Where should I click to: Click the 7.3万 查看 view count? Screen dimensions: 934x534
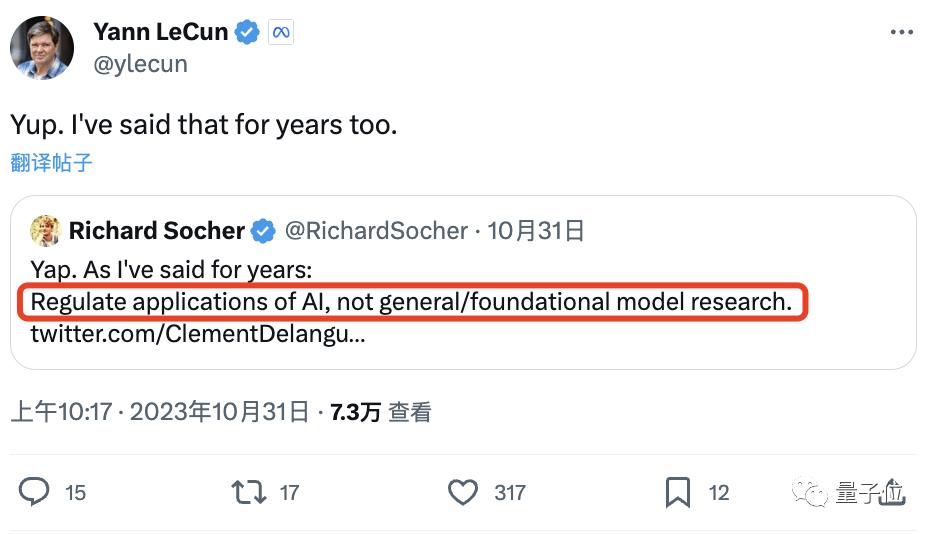click(380, 411)
